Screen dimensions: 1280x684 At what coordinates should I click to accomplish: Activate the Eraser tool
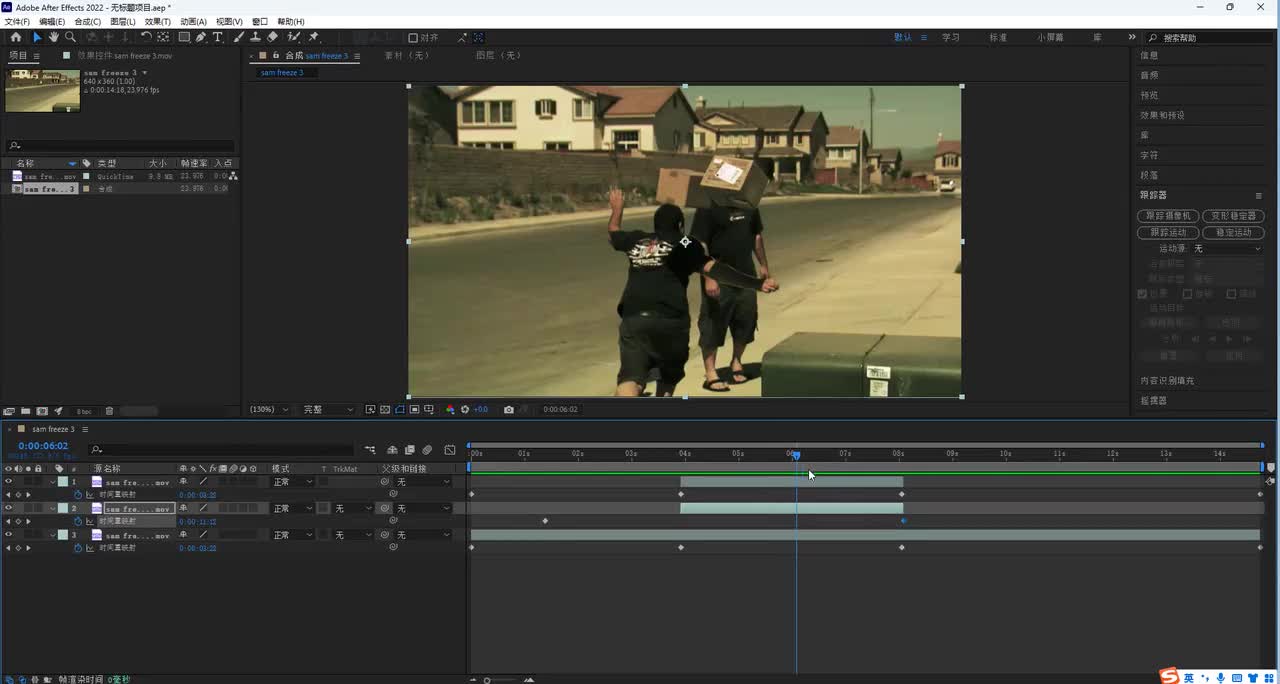tap(272, 37)
